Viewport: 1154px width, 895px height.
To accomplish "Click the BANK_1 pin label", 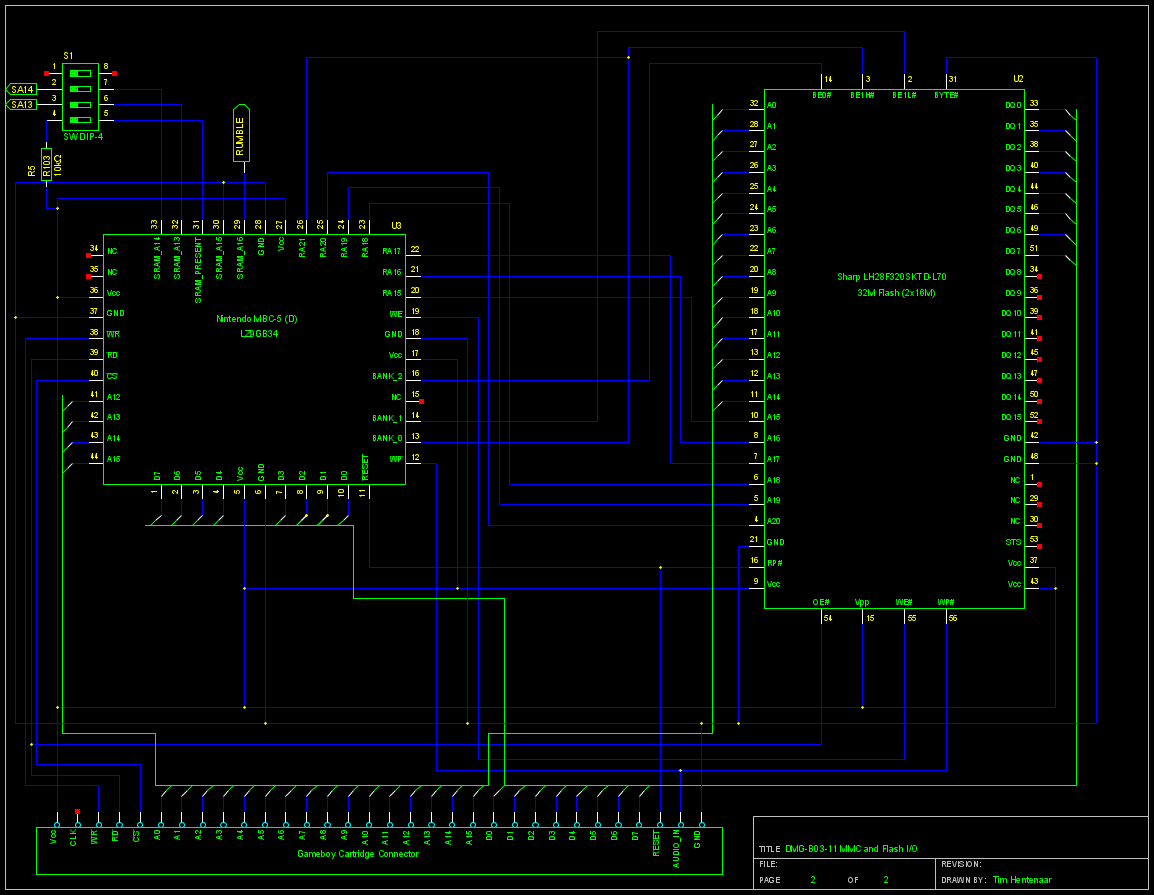I will [x=387, y=418].
